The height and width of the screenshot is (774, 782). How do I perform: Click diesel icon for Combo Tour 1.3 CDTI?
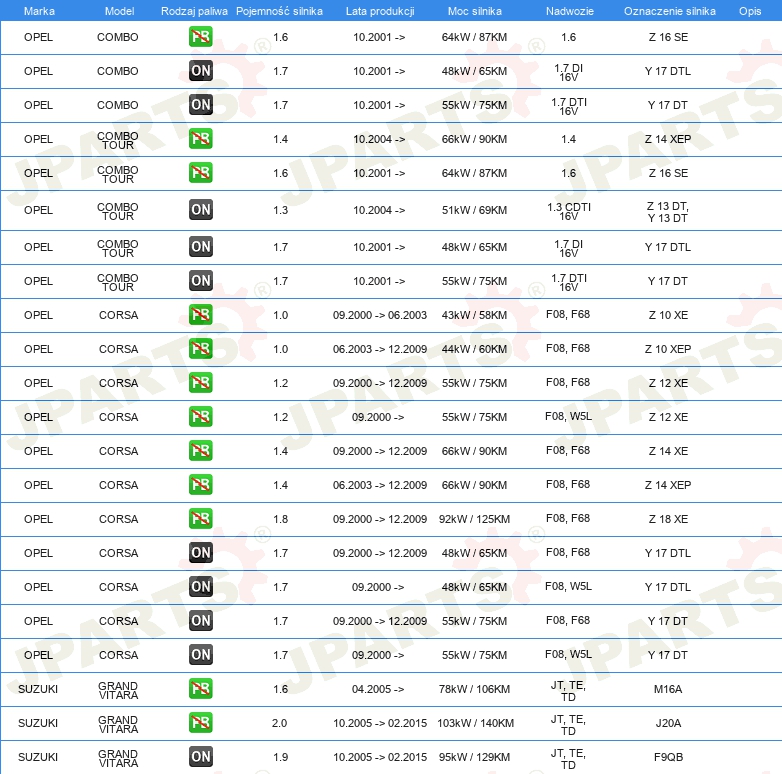click(200, 209)
